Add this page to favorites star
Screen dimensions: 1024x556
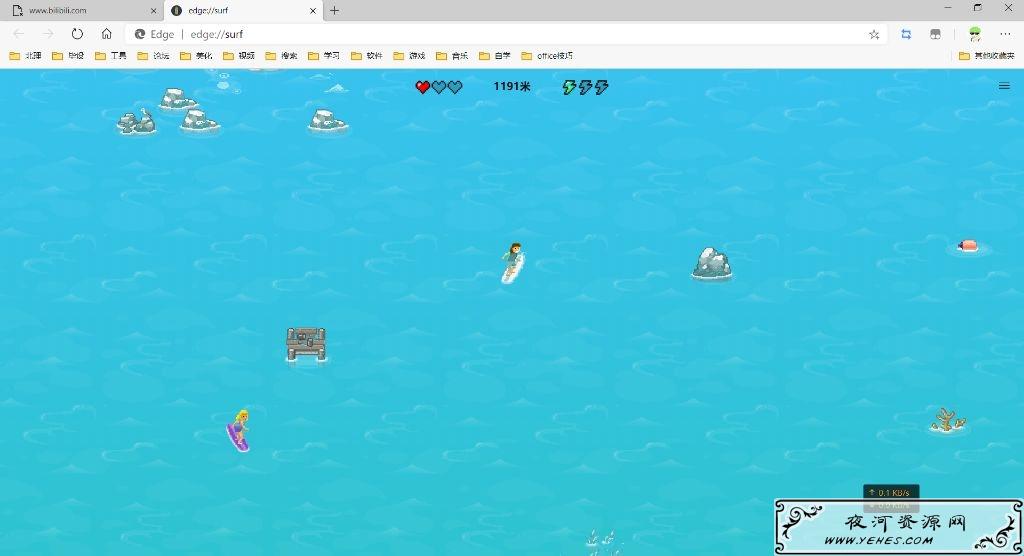click(x=874, y=35)
